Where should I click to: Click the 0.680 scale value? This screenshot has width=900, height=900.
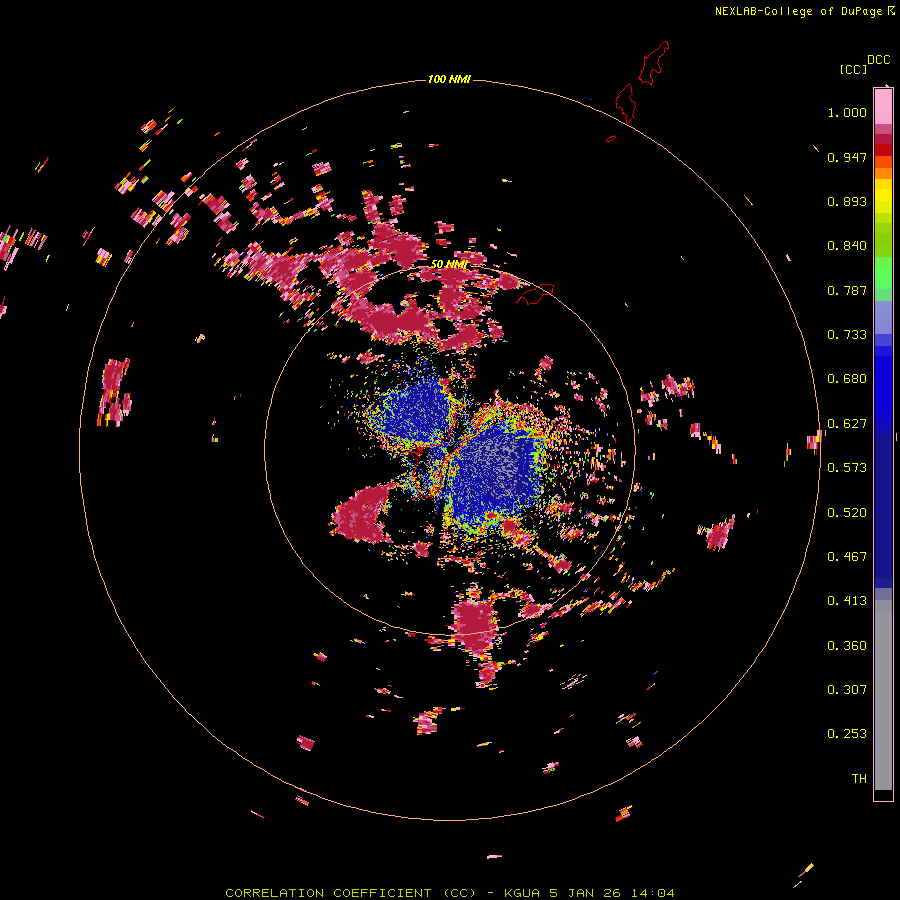tap(847, 379)
